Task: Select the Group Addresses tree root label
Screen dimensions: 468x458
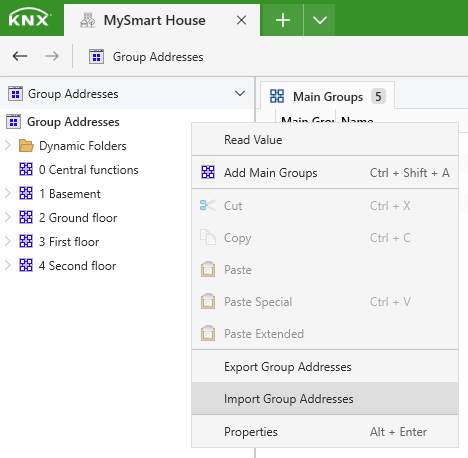Action: click(73, 122)
